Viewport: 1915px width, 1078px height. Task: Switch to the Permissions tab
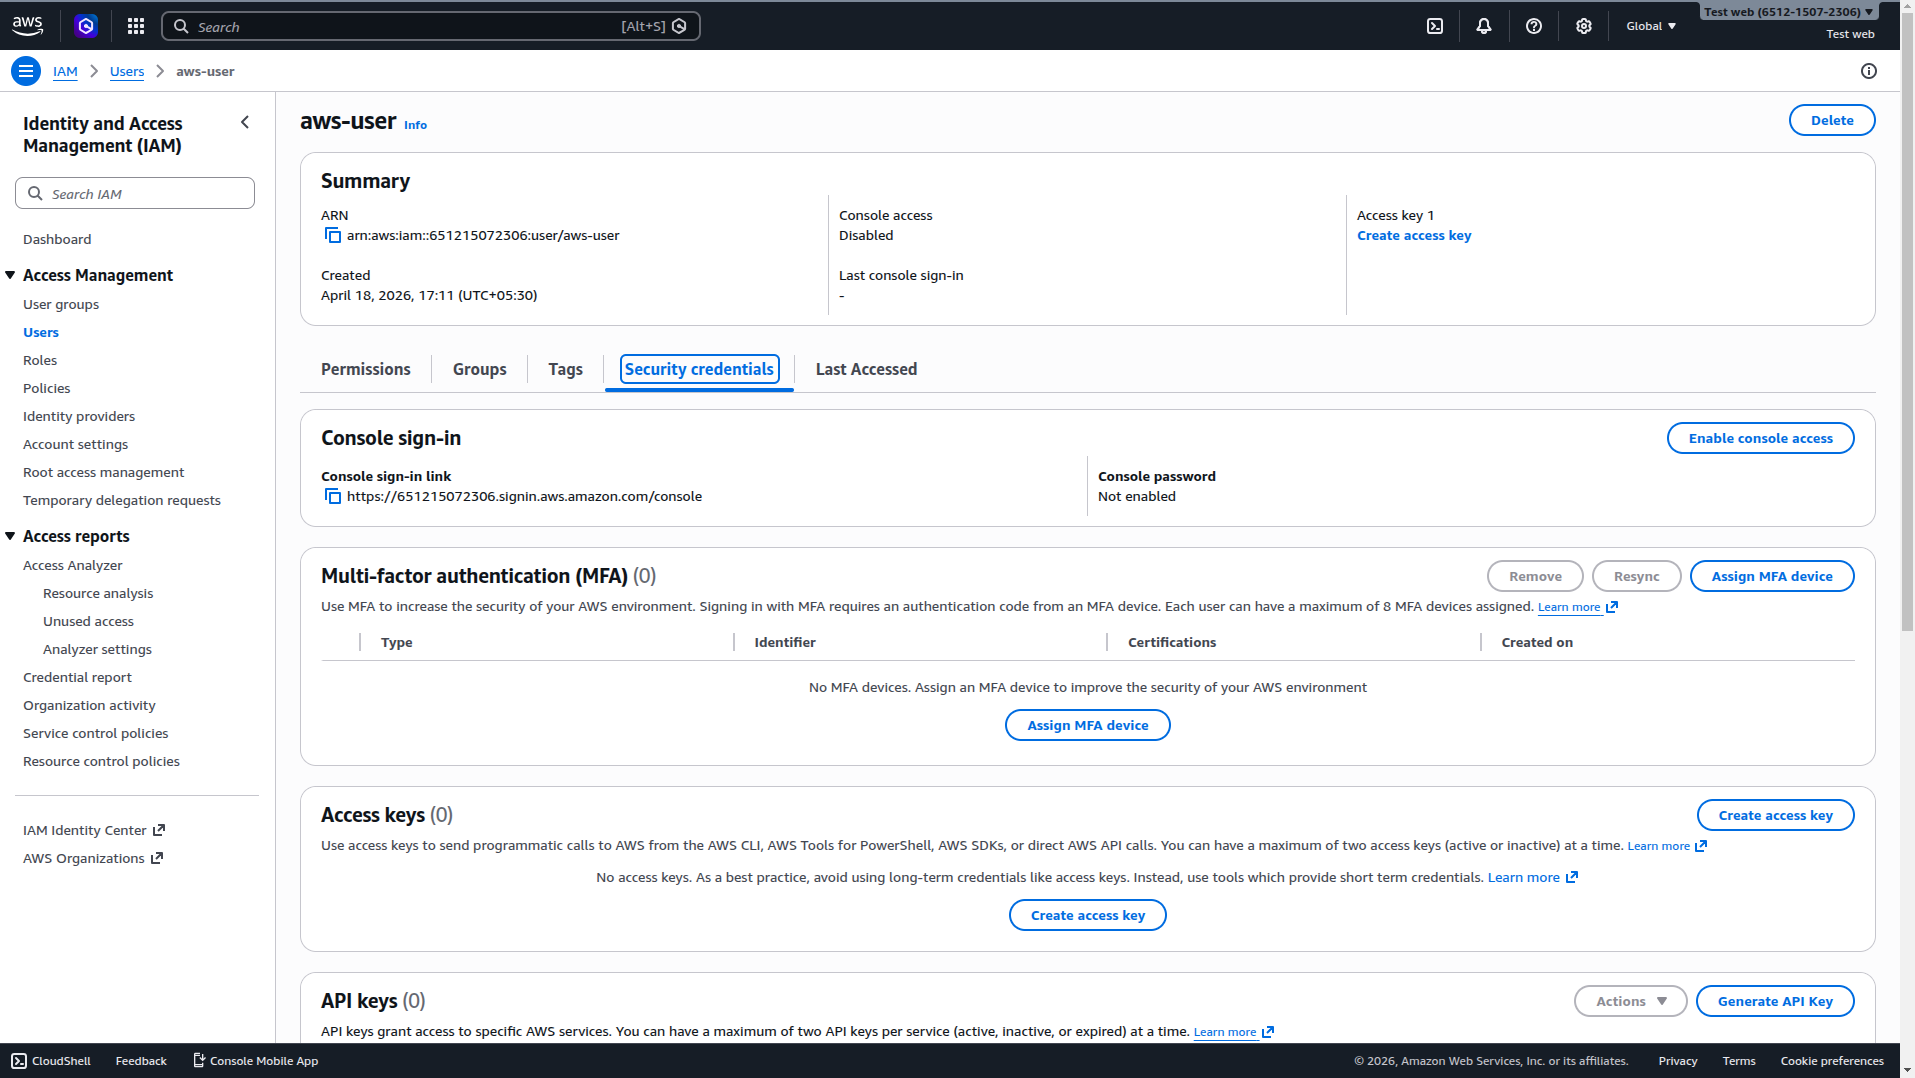click(x=366, y=369)
